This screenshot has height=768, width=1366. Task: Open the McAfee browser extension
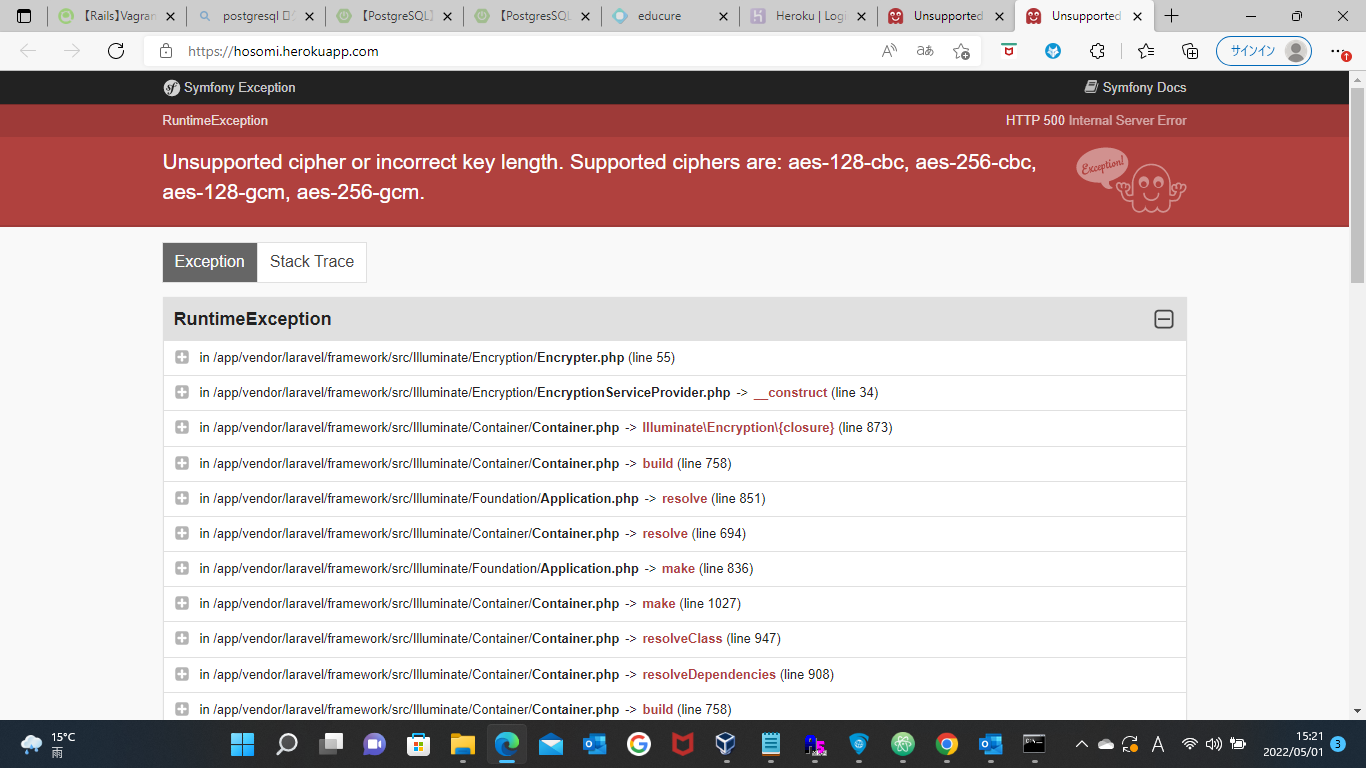(1010, 51)
